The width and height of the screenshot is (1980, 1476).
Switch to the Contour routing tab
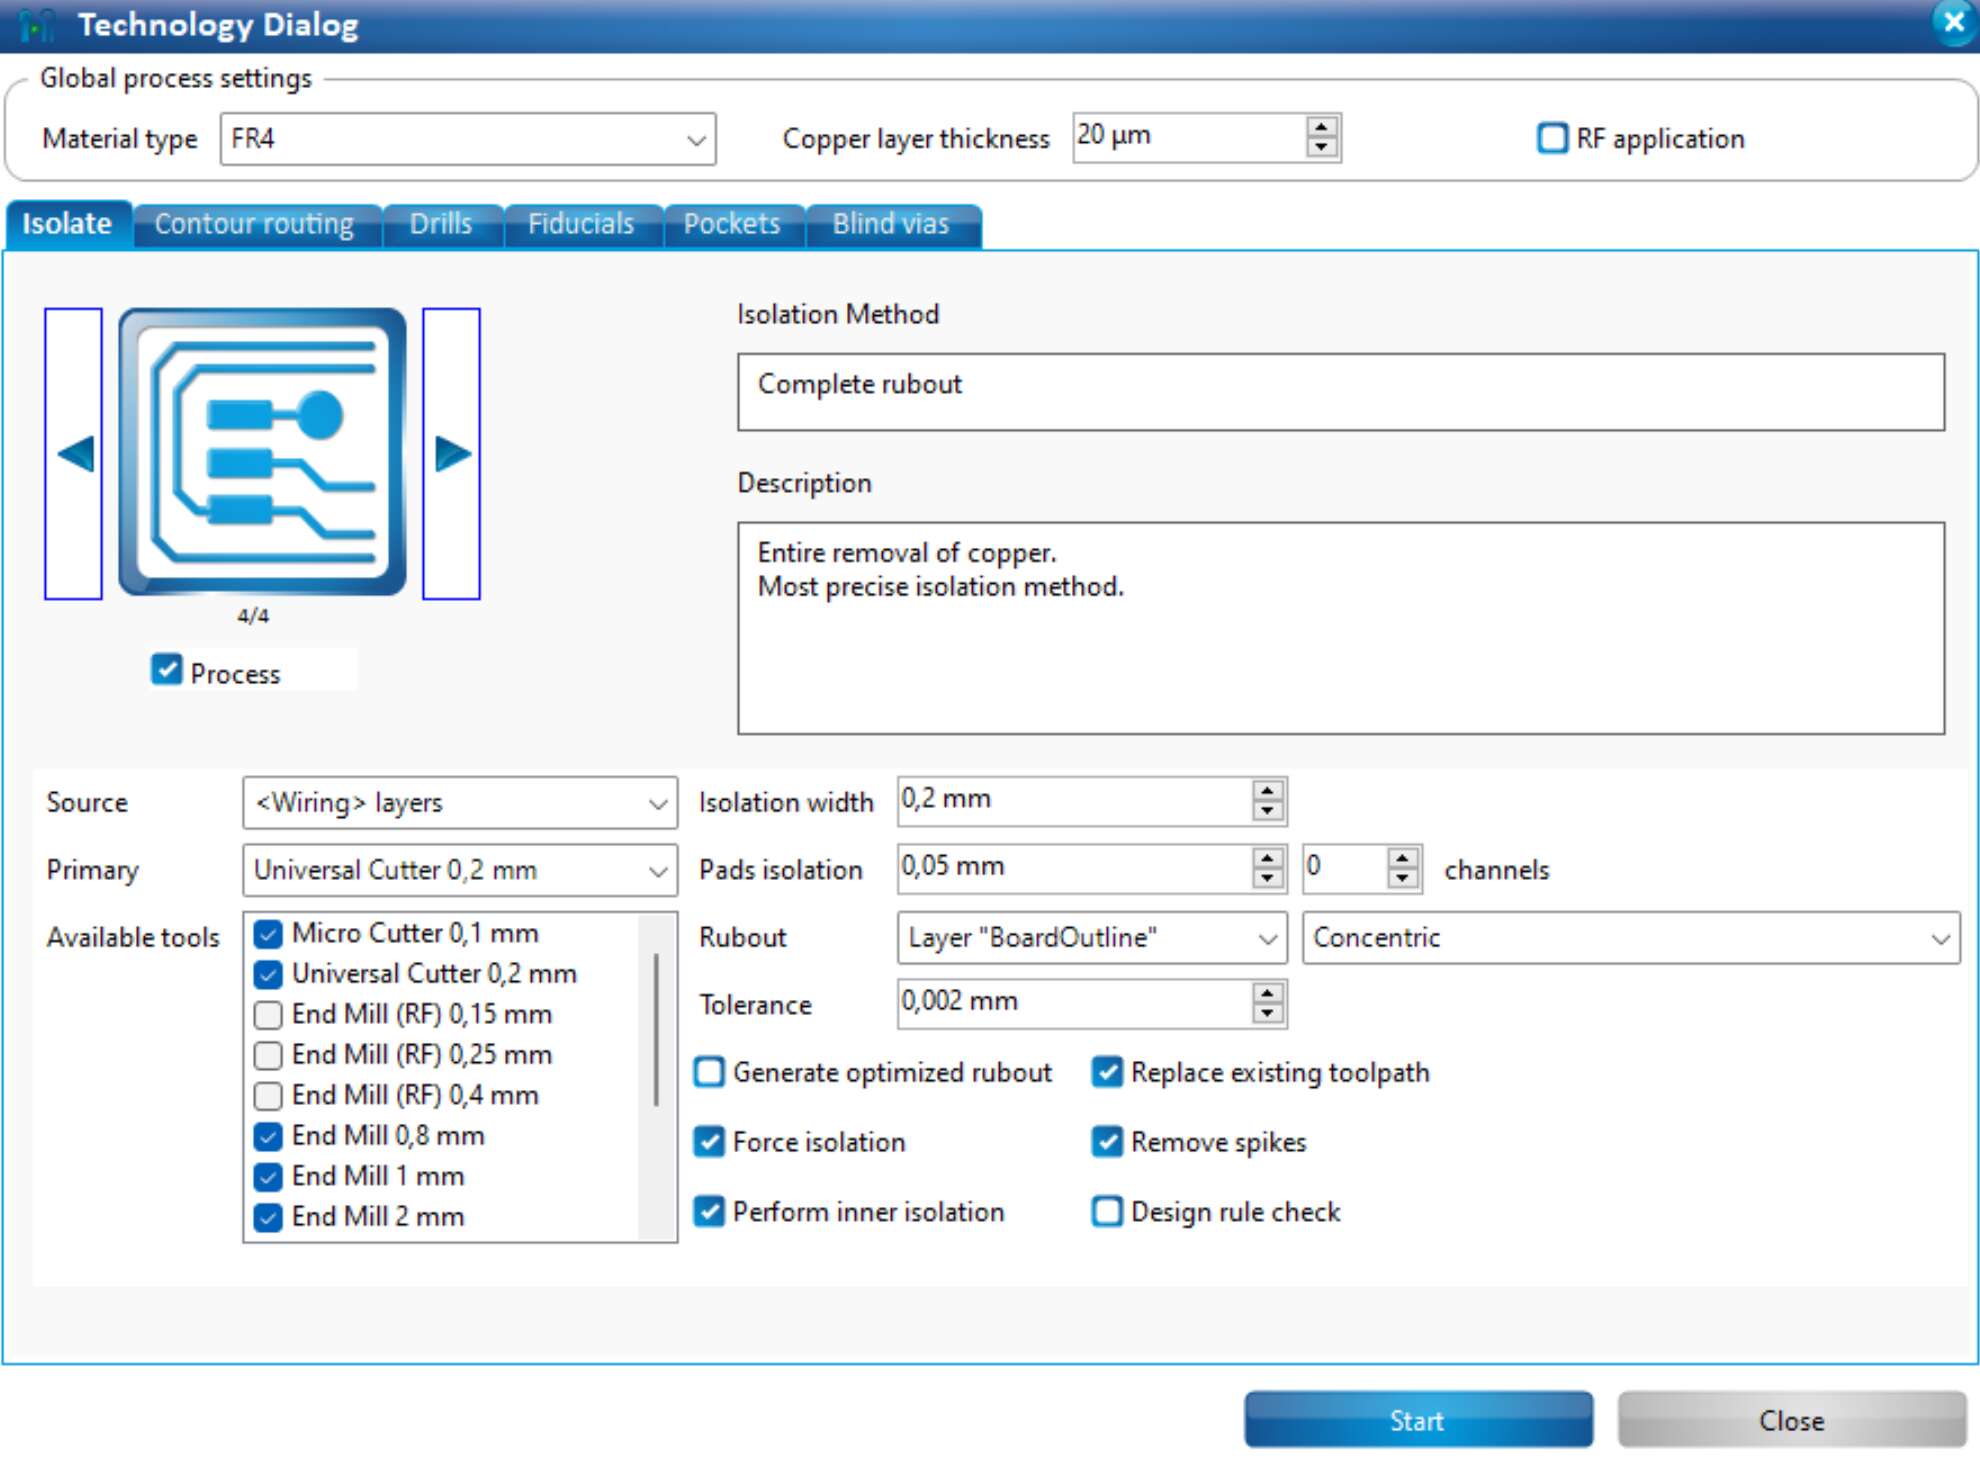255,223
